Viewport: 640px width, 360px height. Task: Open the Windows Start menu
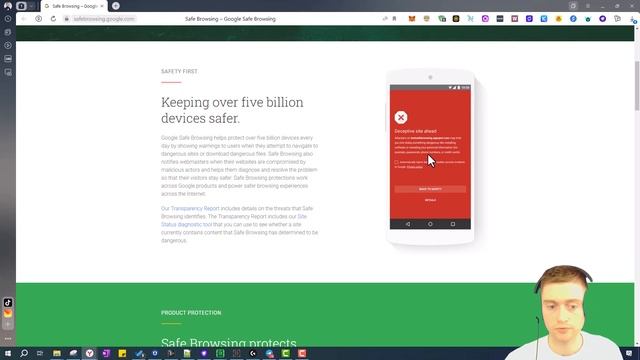(8, 353)
